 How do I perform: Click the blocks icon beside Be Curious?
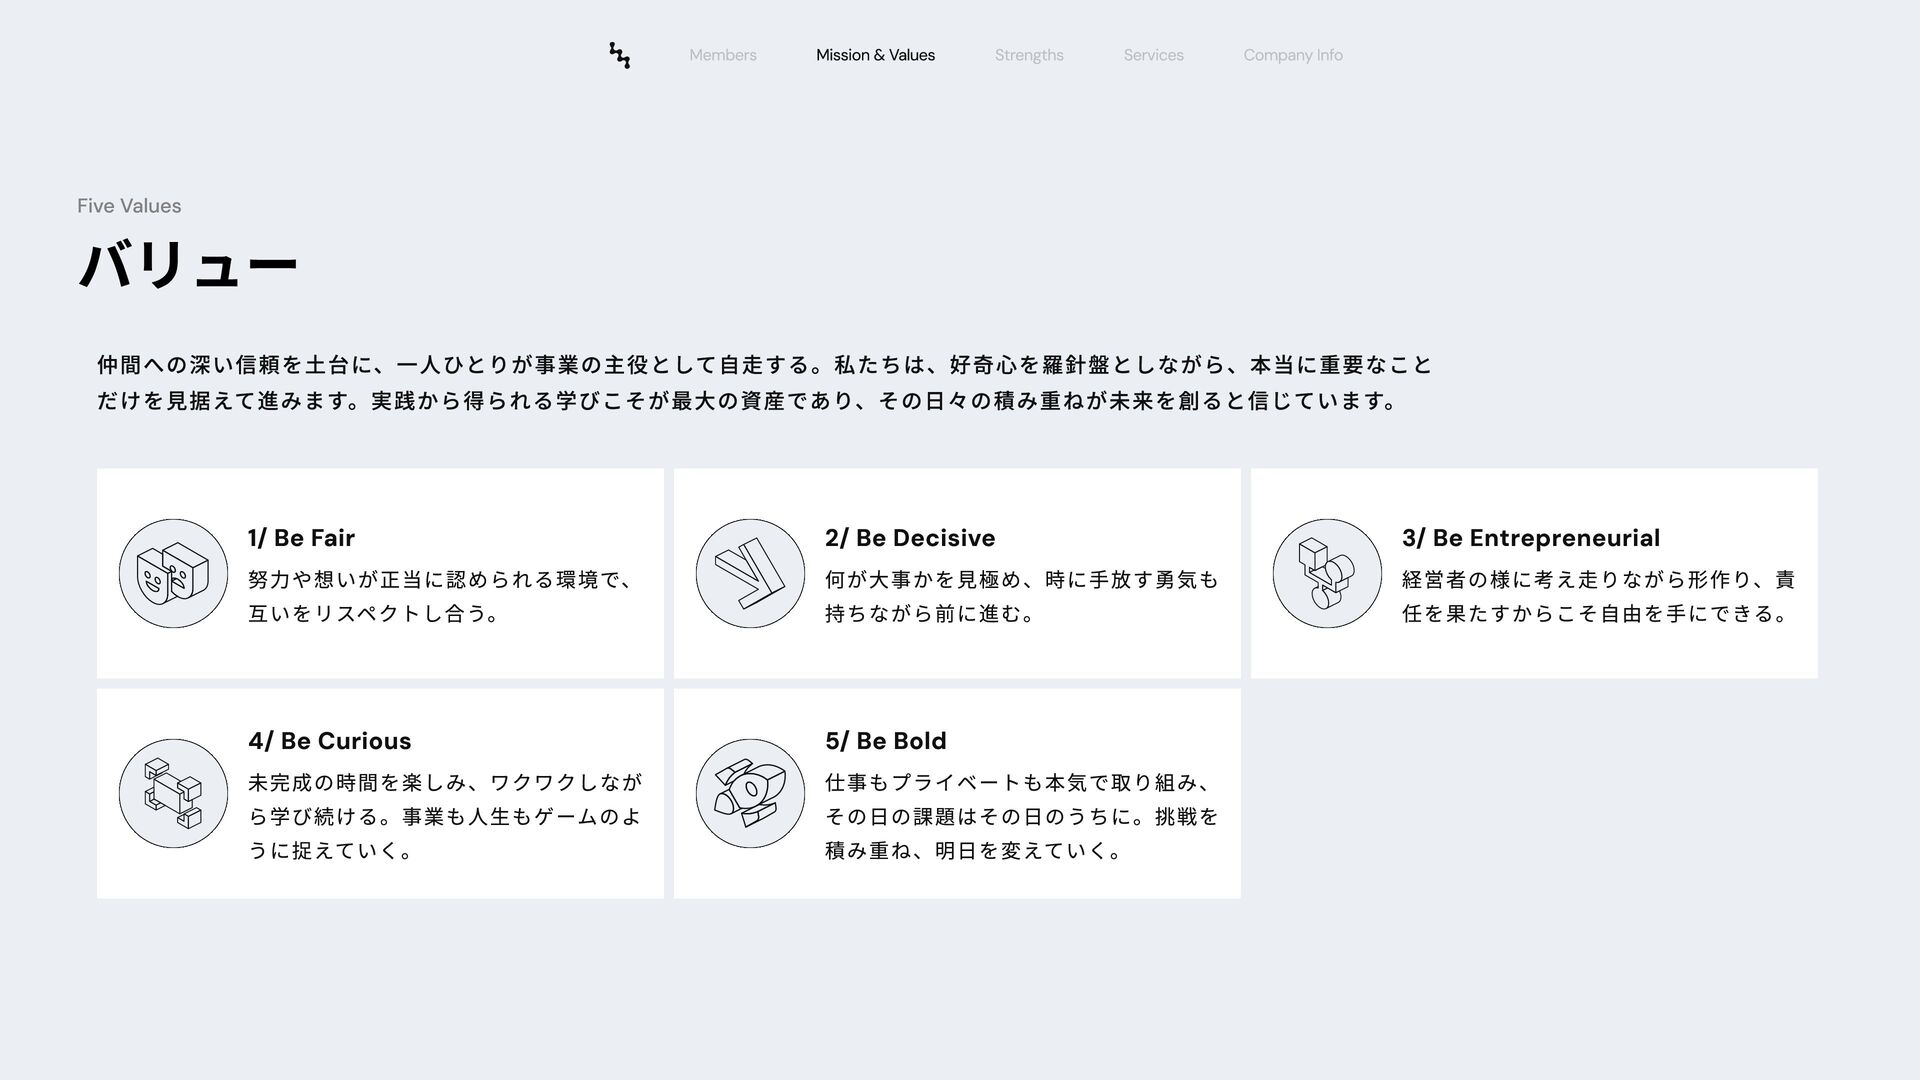(173, 793)
